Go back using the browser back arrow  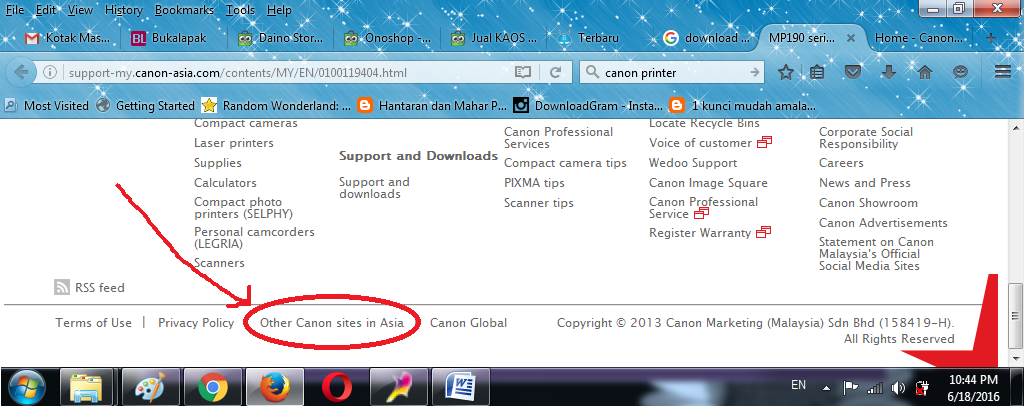[x=21, y=72]
